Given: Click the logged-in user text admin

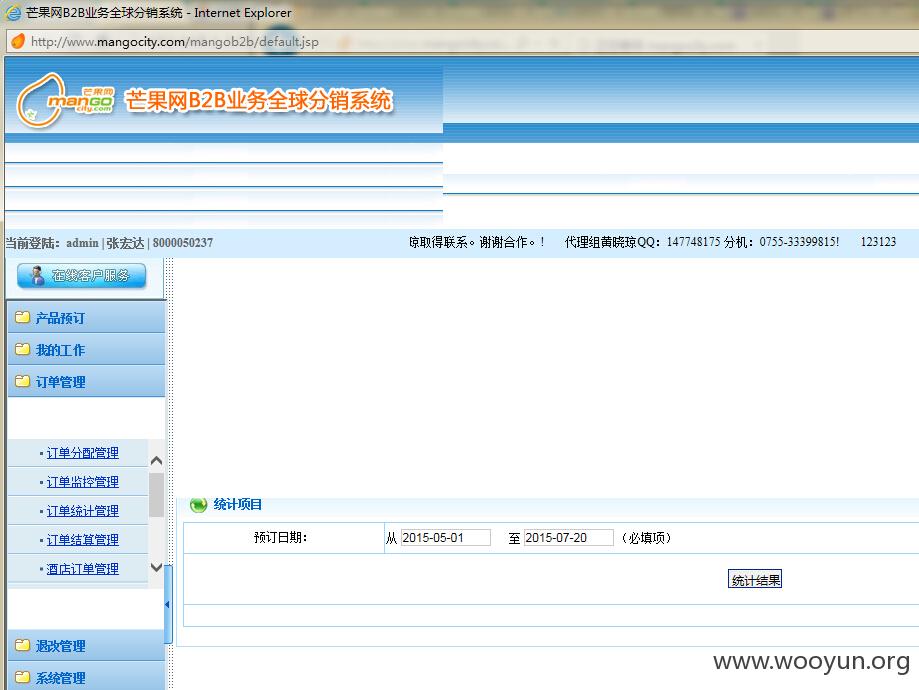Looking at the screenshot, I should 82,243.
